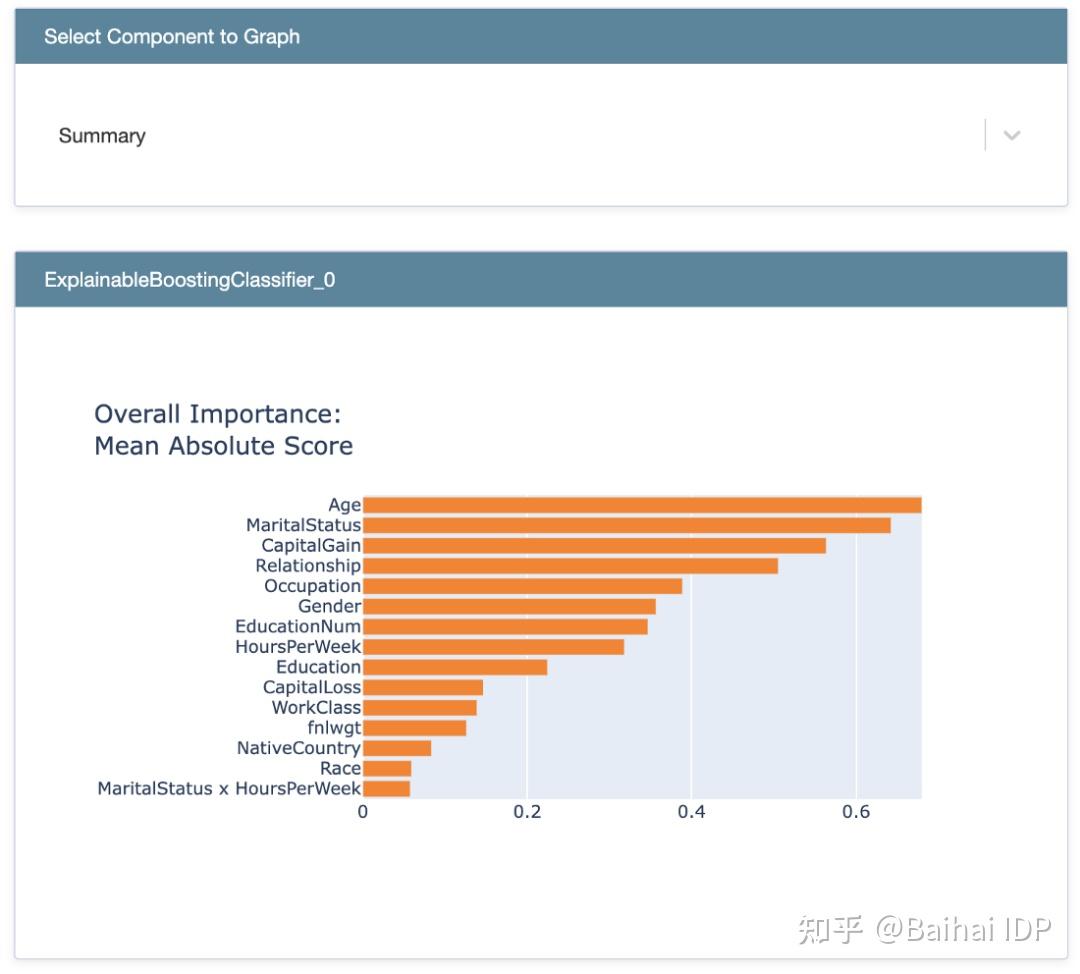This screenshot has width=1080, height=974.
Task: Pick the Gender bar in graph
Action: (509, 606)
